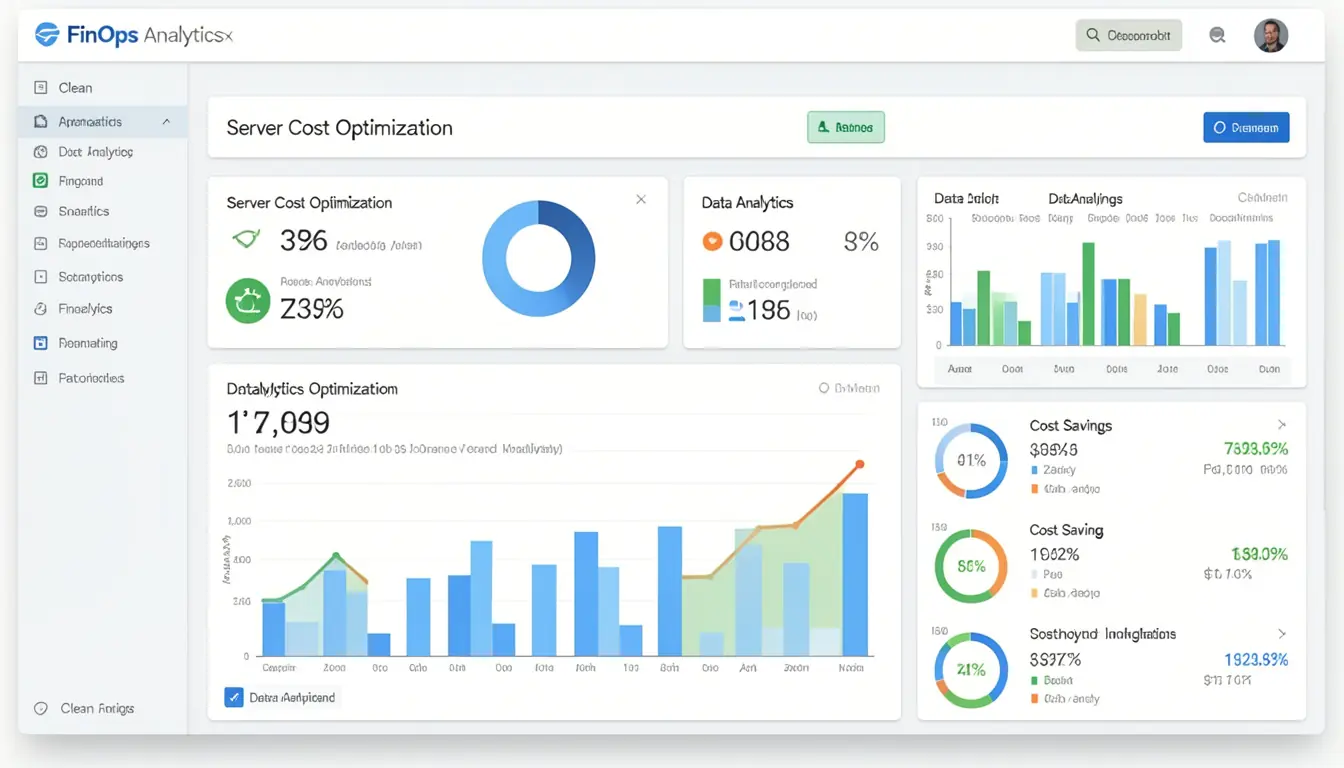Click the 61% donut chart
This screenshot has height=768, width=1344.
click(971, 461)
